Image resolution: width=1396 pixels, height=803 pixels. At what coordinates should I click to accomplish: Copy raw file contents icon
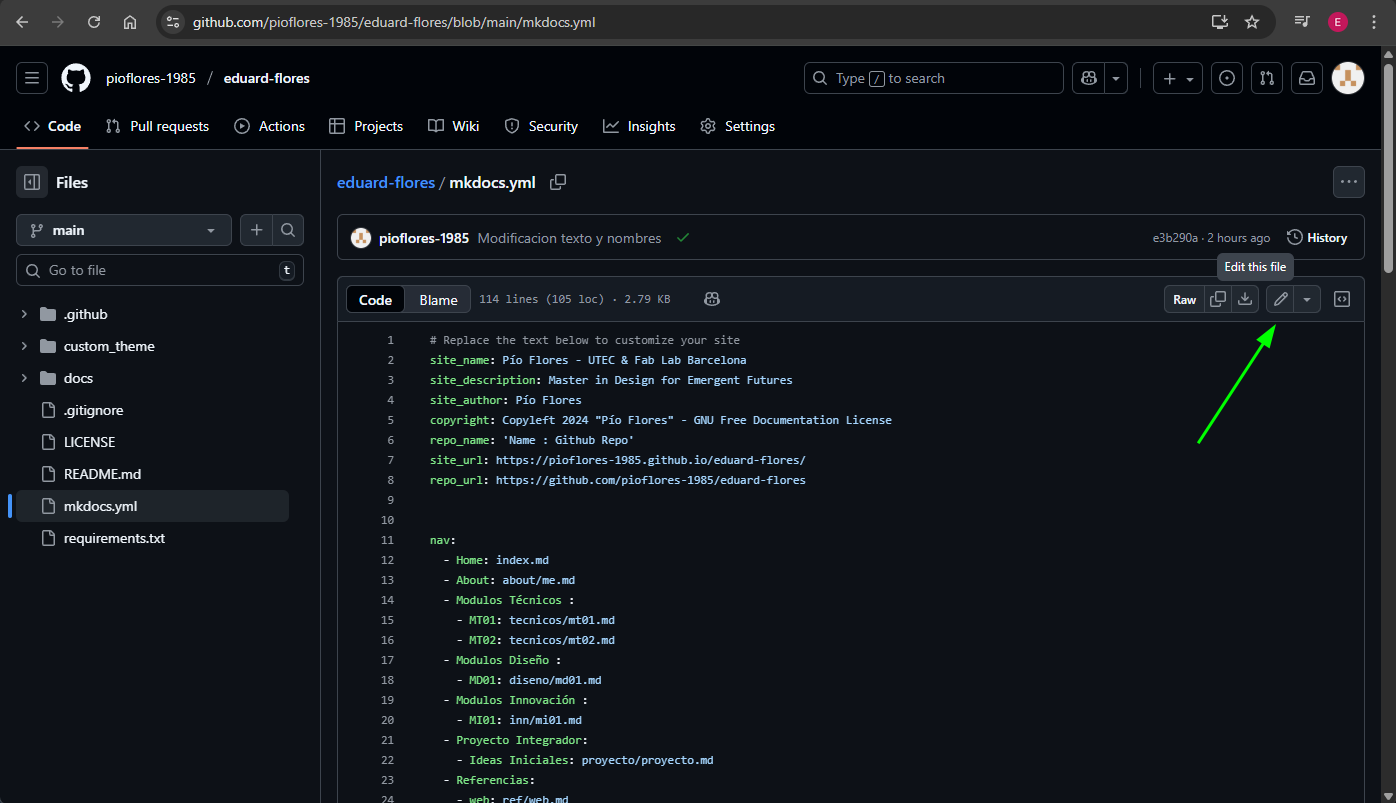(1218, 299)
